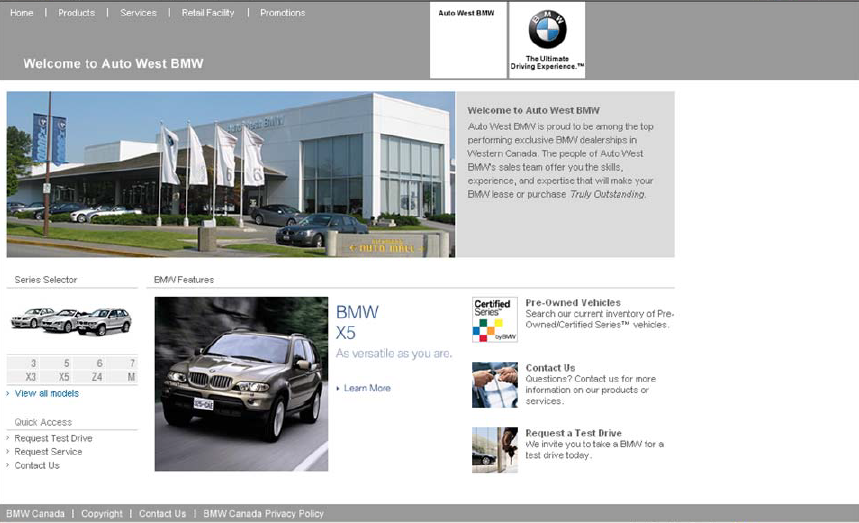Select the Z4 model
The width and height of the screenshot is (859, 523).
[97, 377]
